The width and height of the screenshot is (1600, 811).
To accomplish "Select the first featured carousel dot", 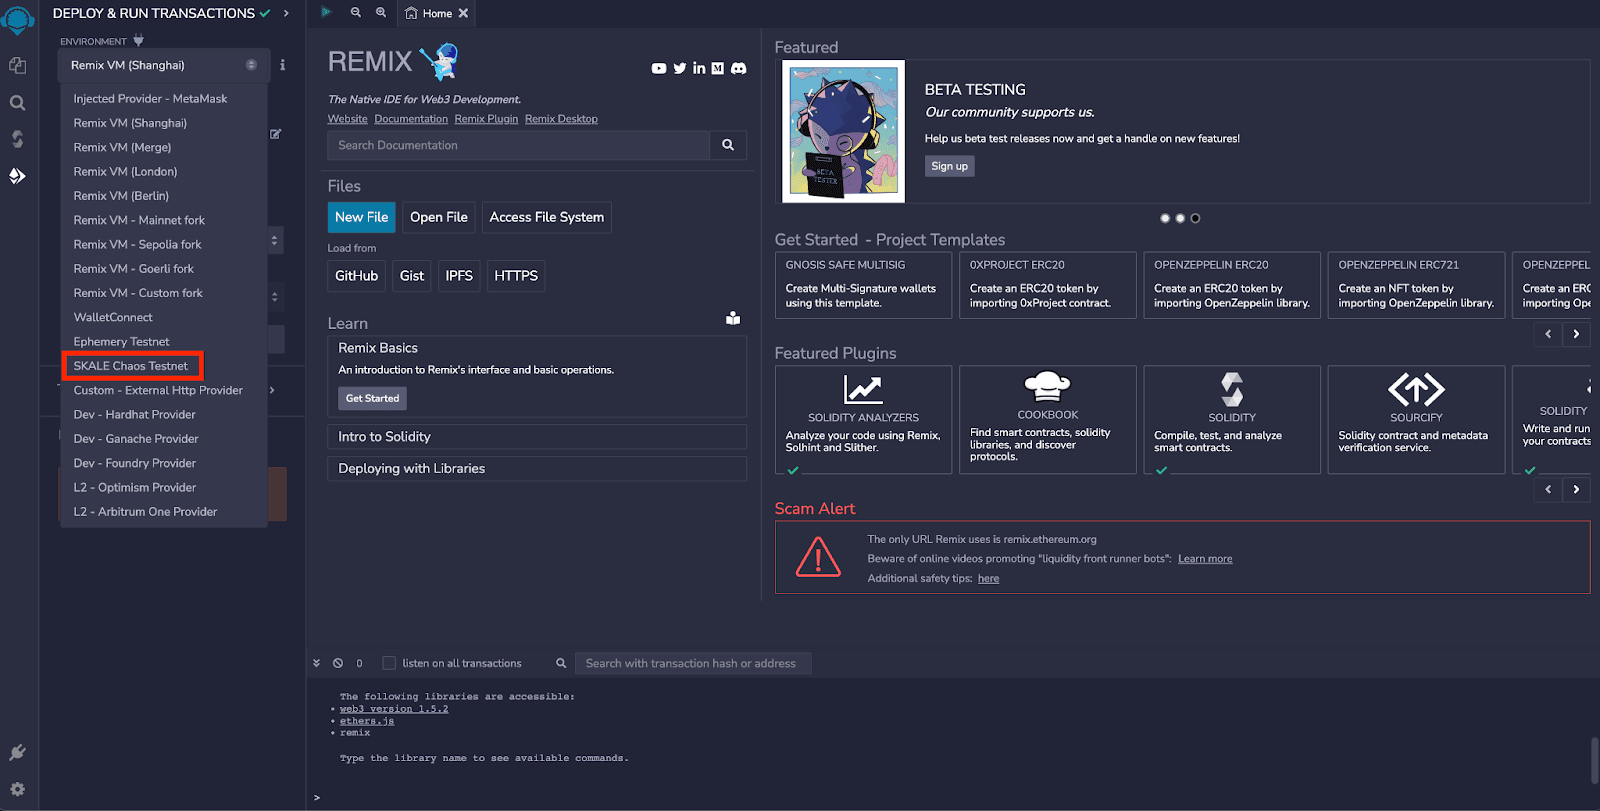I will coord(1165,218).
